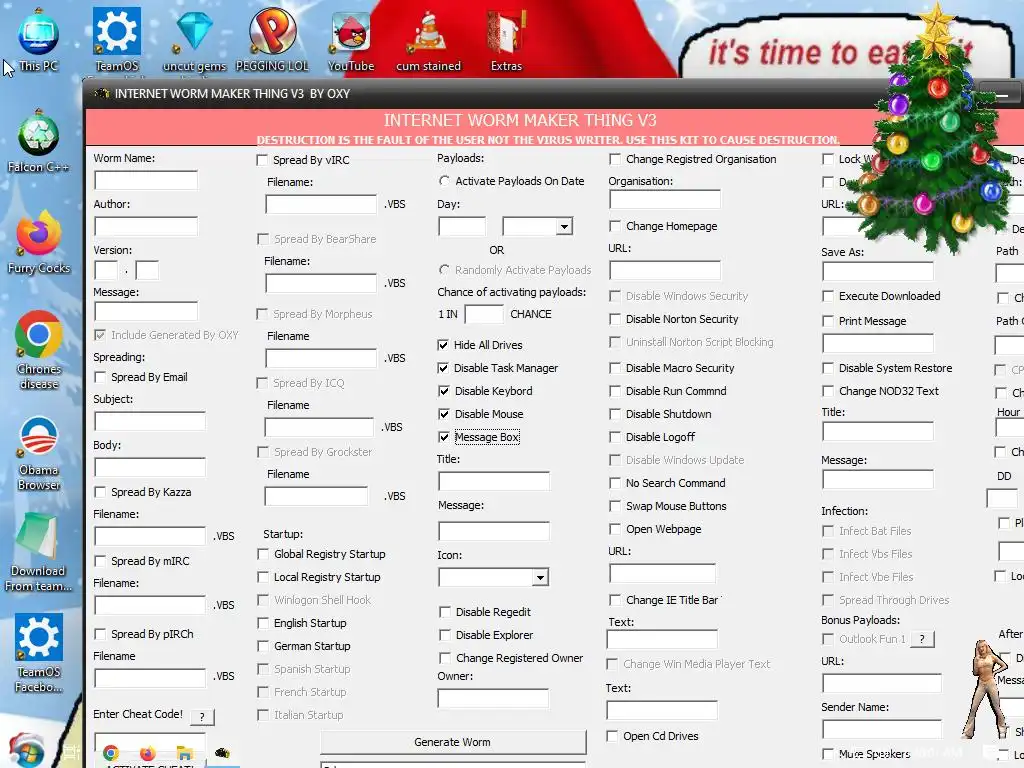Click Firefox icon in the taskbar

pyautogui.click(x=148, y=753)
